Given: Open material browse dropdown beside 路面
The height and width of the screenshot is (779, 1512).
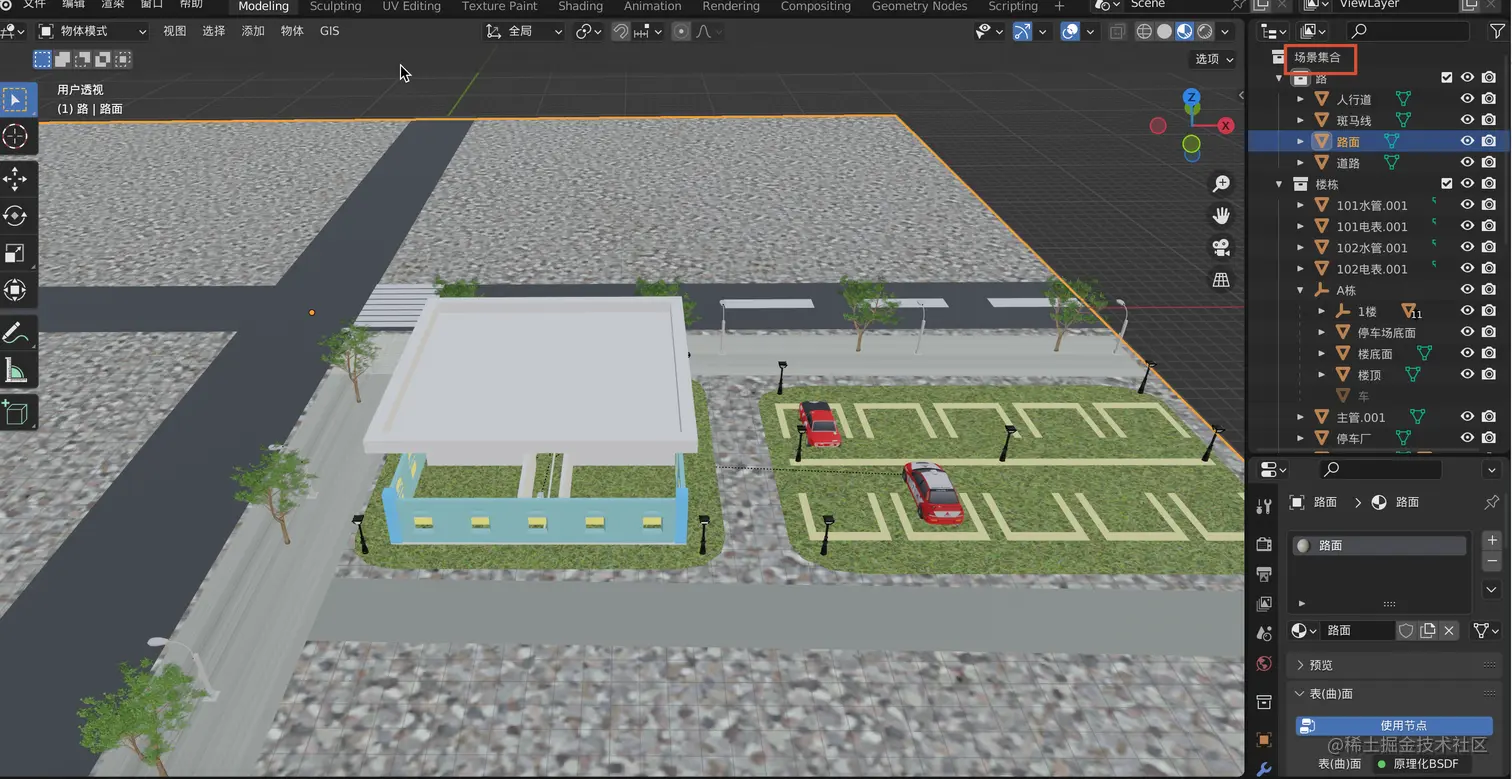Looking at the screenshot, I should (x=1303, y=631).
